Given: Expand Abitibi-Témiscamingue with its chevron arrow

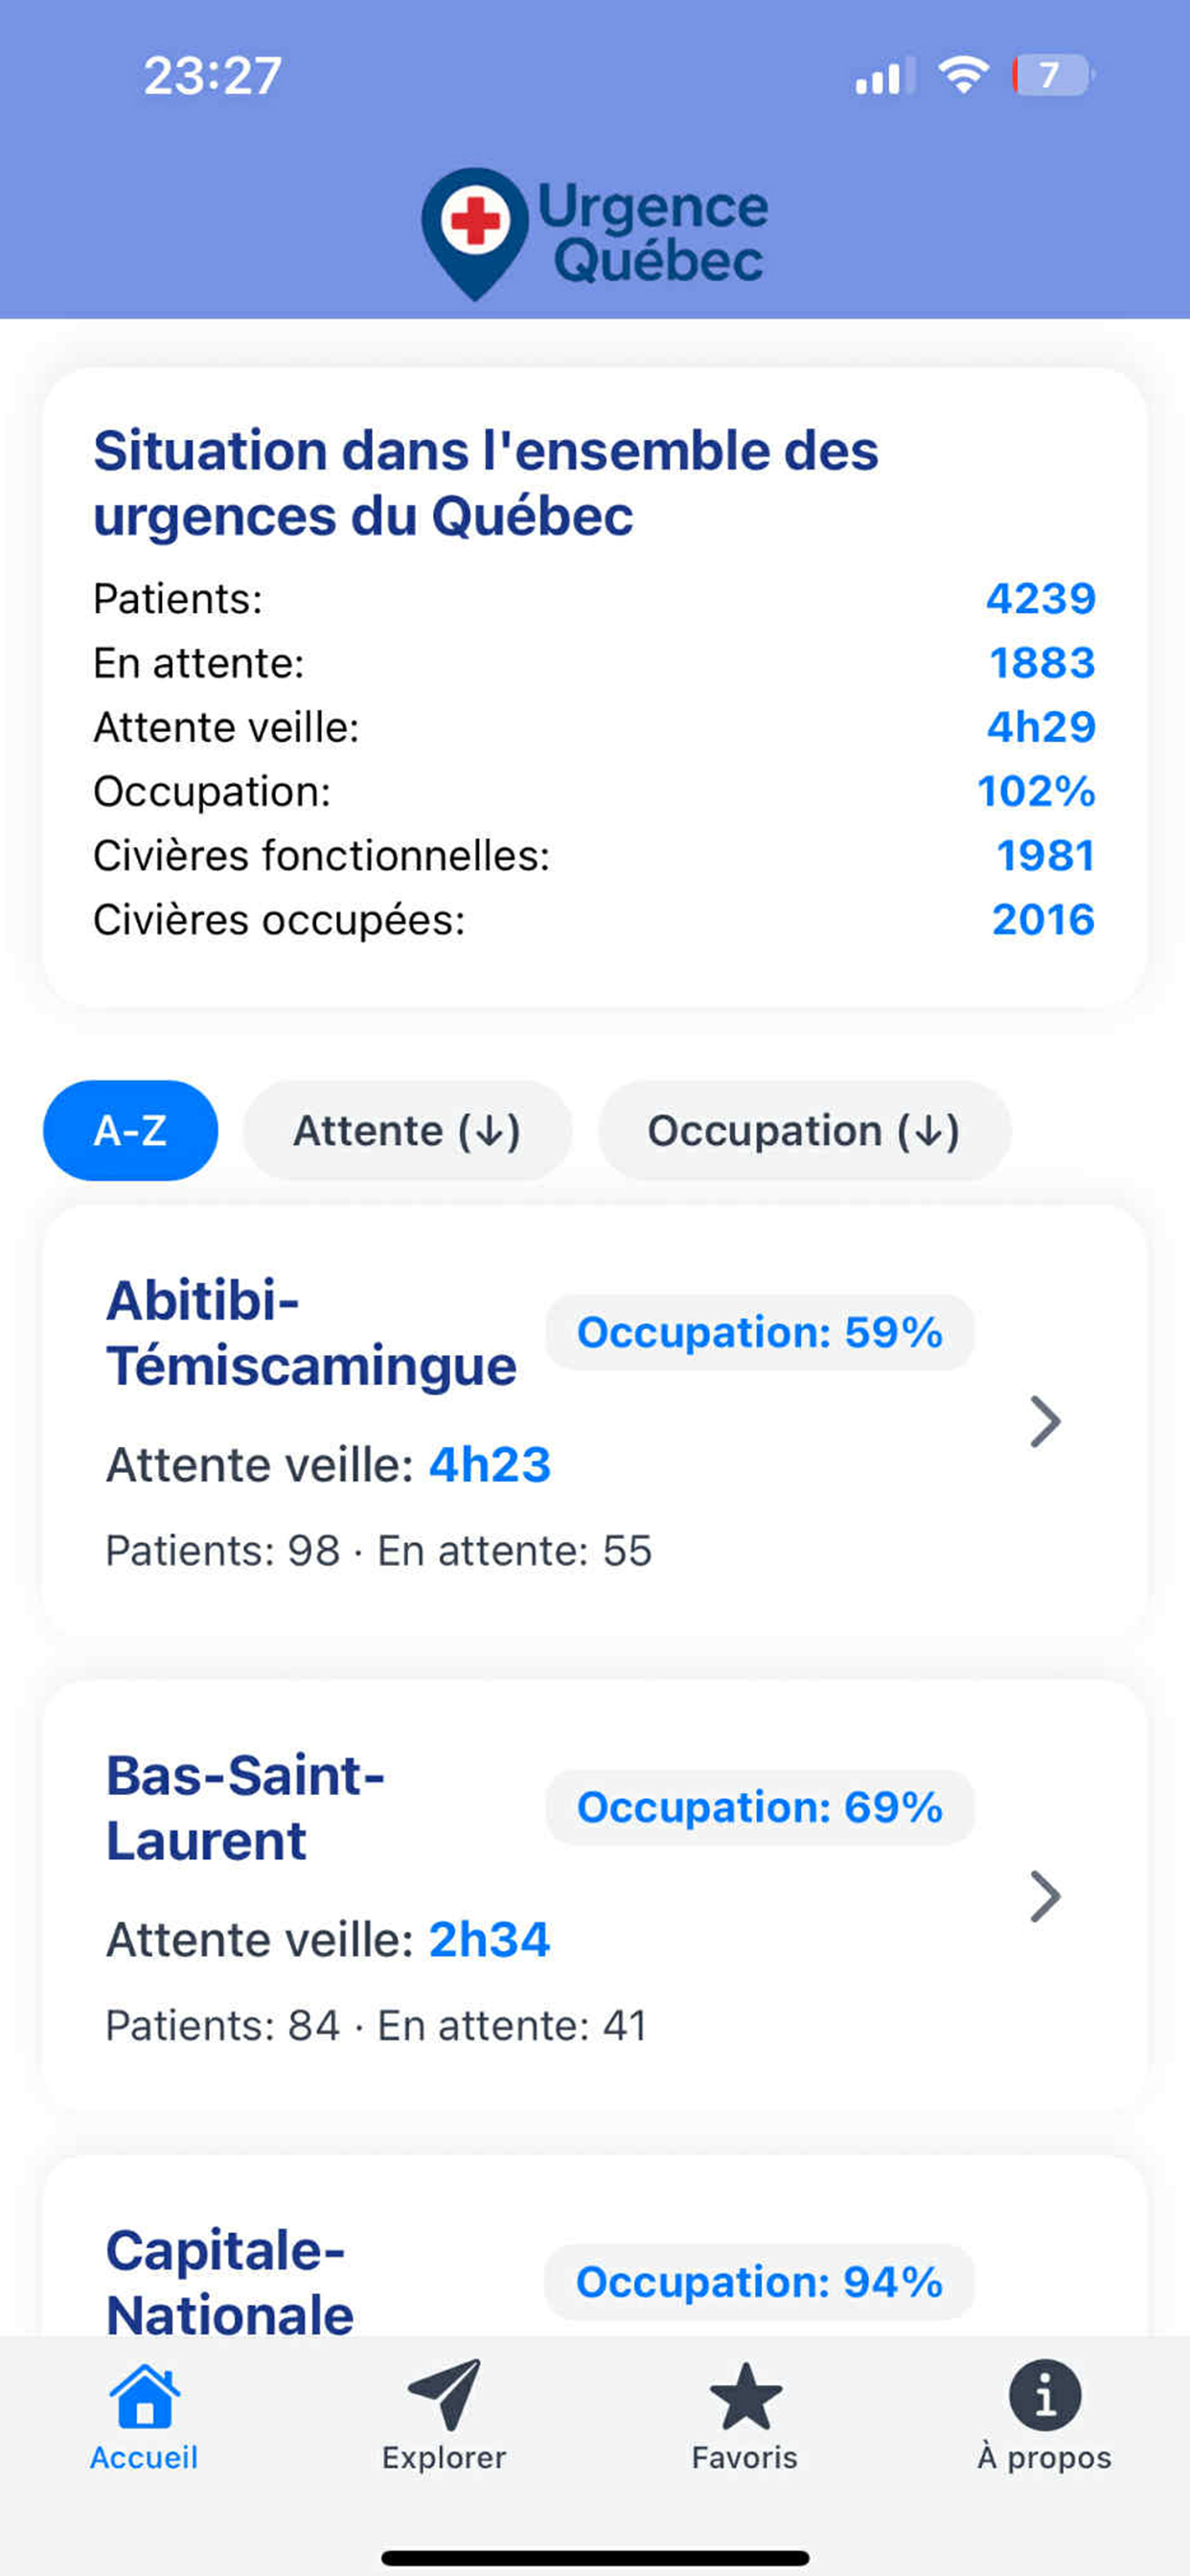Looking at the screenshot, I should [1044, 1421].
